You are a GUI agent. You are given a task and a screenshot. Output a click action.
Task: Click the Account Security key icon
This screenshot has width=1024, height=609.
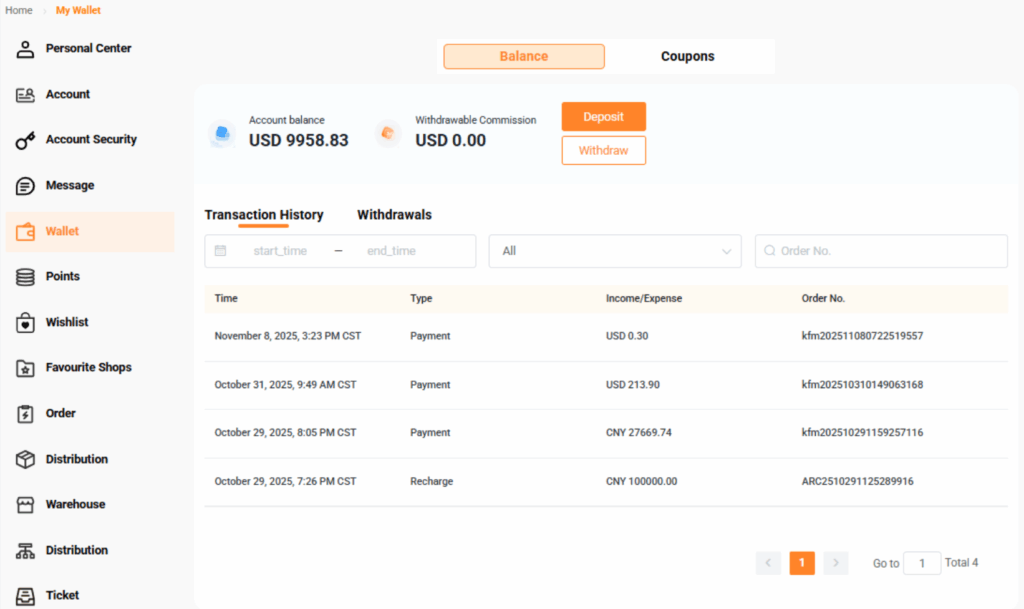coord(26,140)
